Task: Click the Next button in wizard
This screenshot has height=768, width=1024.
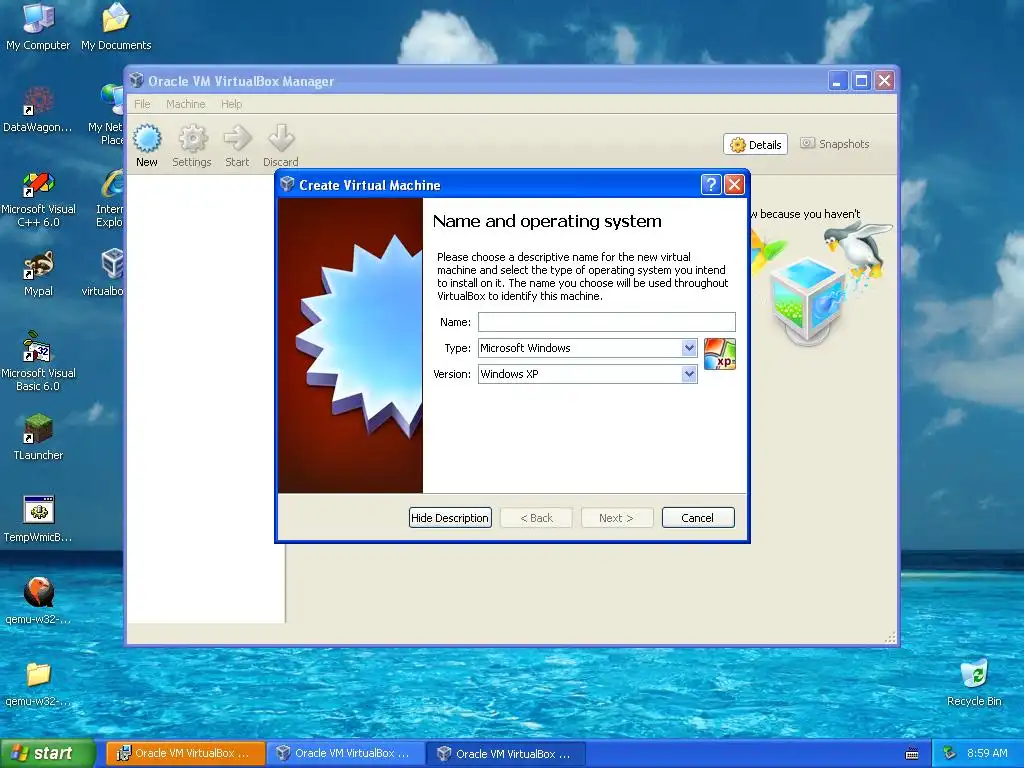Action: [616, 518]
